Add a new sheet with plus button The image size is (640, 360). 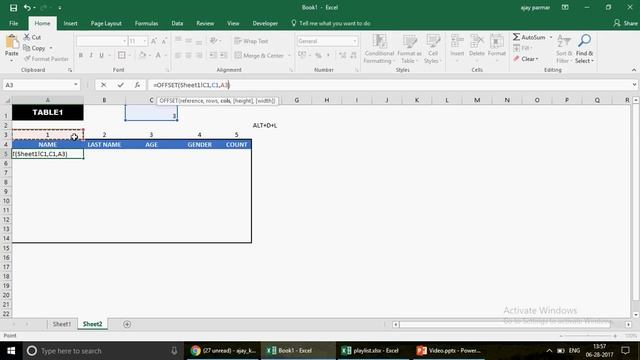pos(127,324)
